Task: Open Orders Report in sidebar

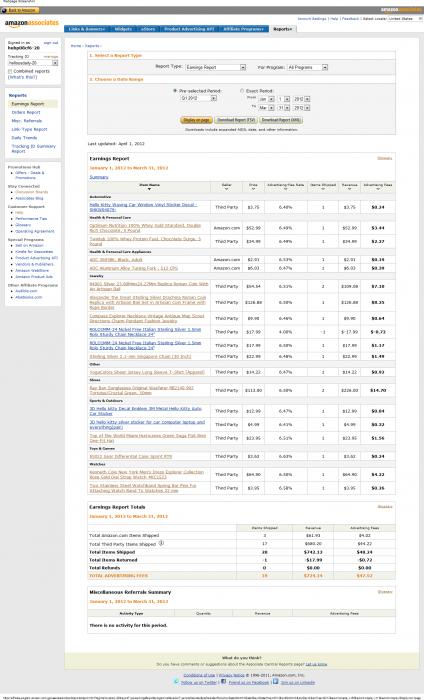Action: 26,112
